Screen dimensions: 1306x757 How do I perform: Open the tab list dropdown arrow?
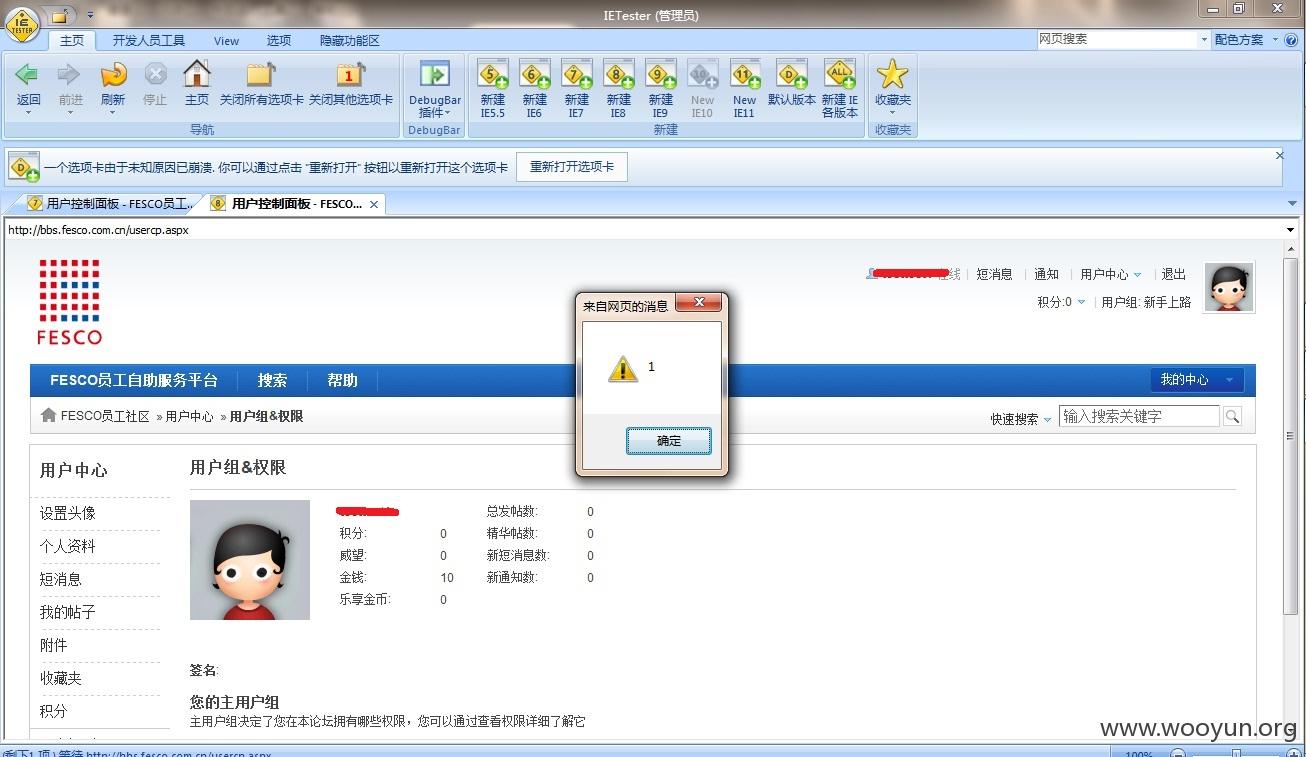pos(1292,204)
